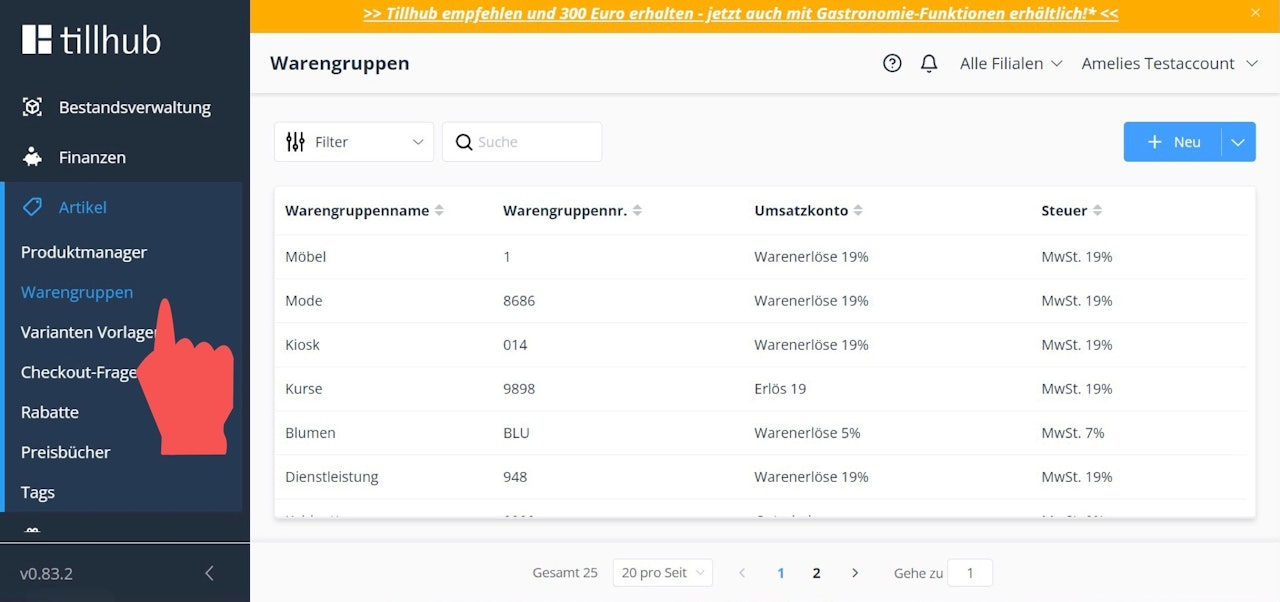
Task: Click the notification bell icon
Action: [x=929, y=62]
